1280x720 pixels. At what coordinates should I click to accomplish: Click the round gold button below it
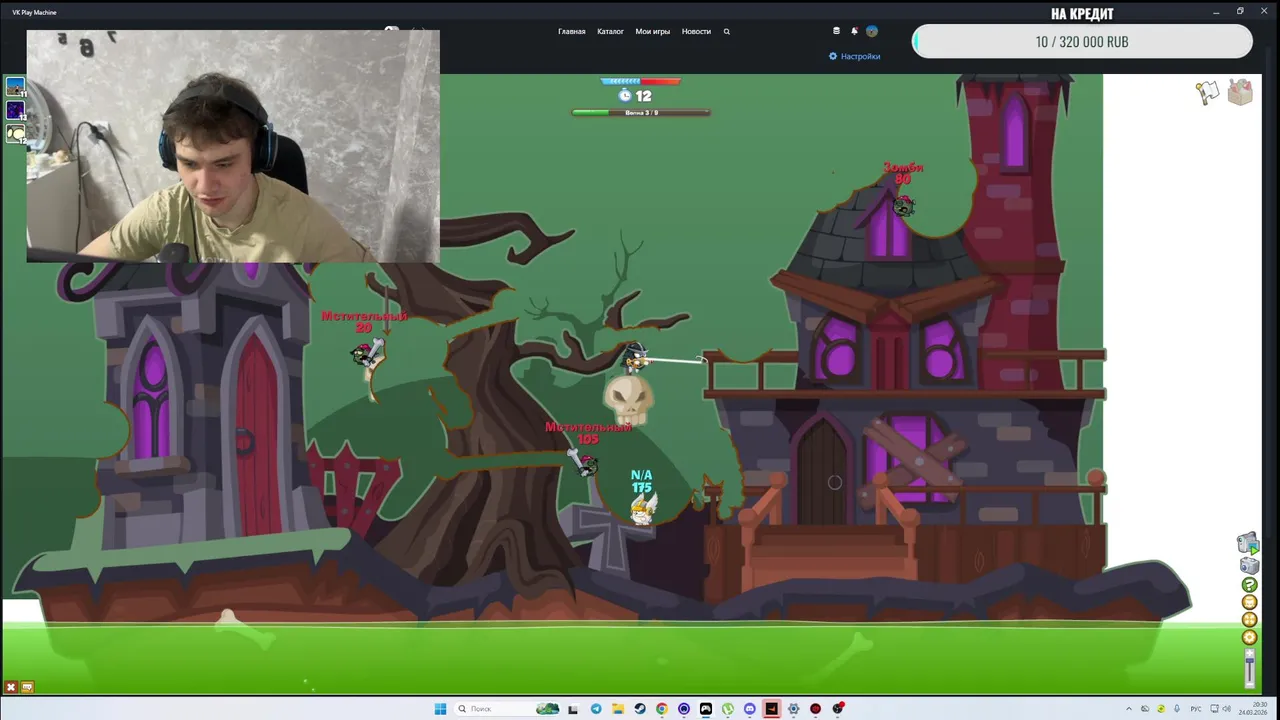tap(1249, 620)
